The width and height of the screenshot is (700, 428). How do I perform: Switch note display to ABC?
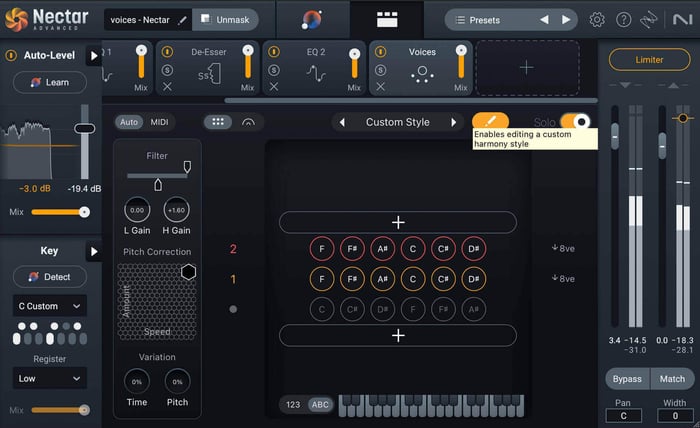coord(320,404)
